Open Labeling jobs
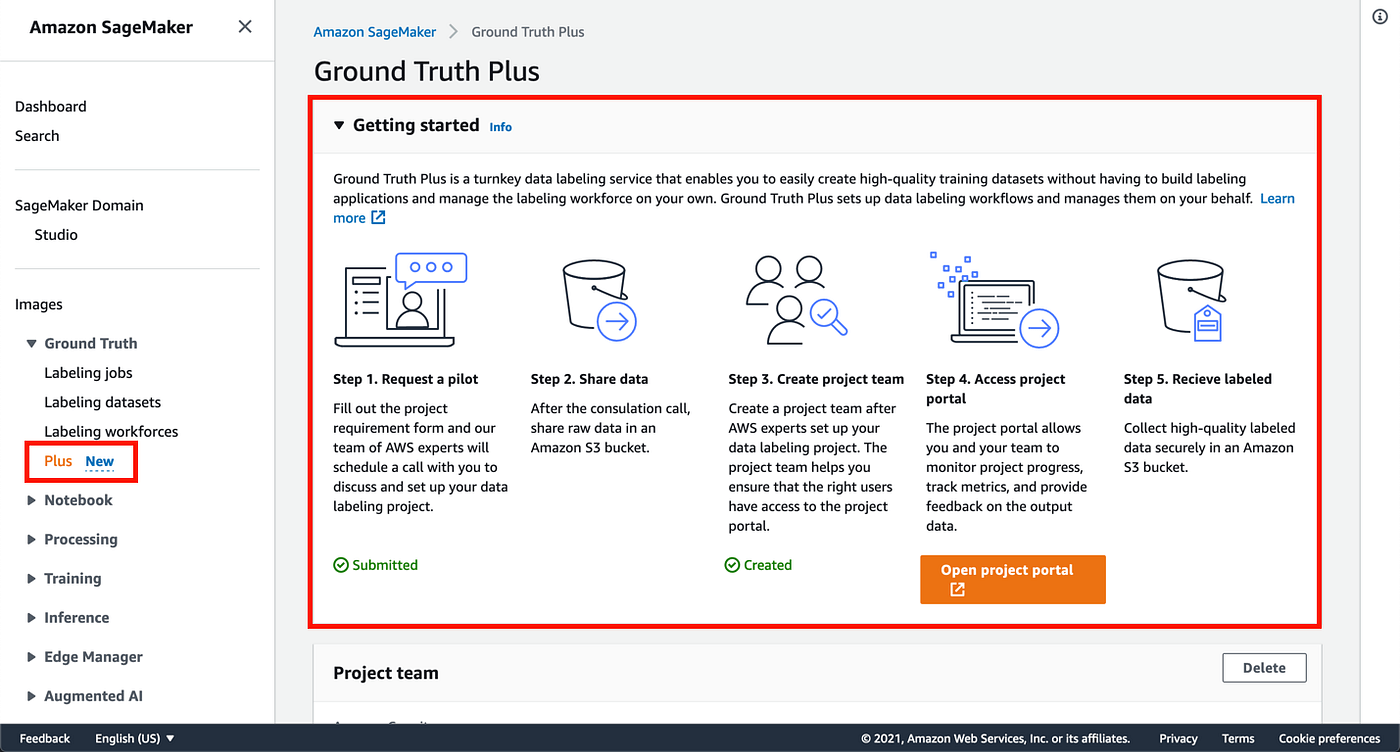 pyautogui.click(x=88, y=373)
